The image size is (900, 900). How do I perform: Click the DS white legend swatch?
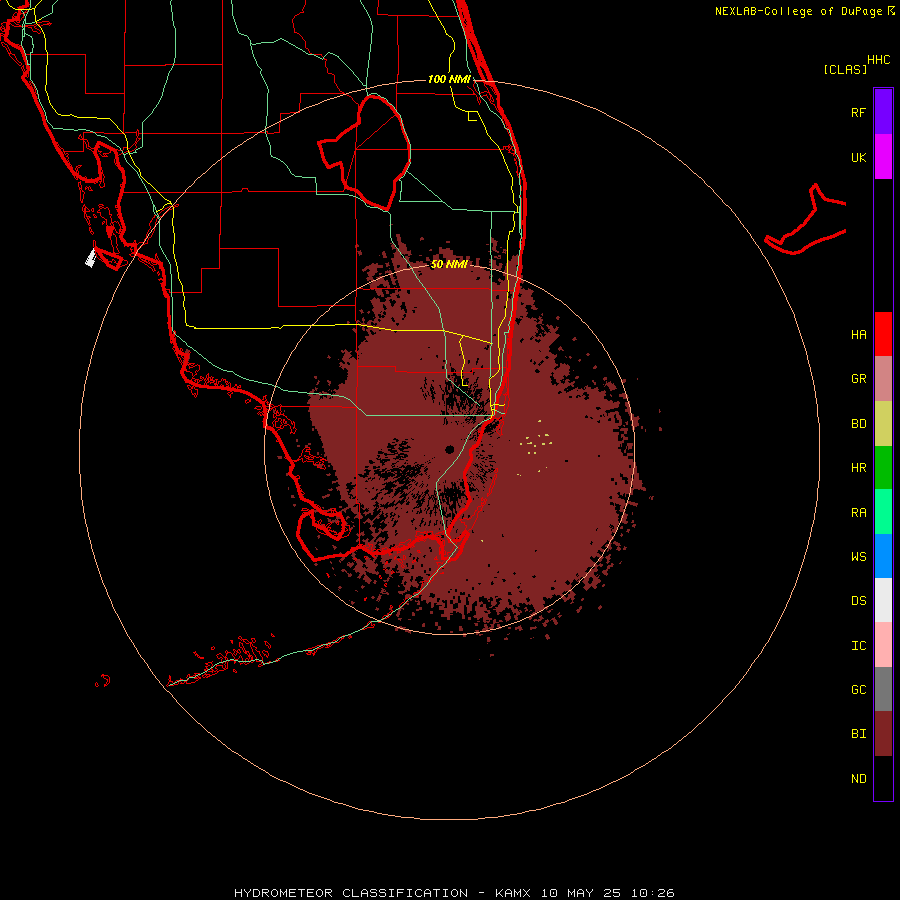pos(883,600)
